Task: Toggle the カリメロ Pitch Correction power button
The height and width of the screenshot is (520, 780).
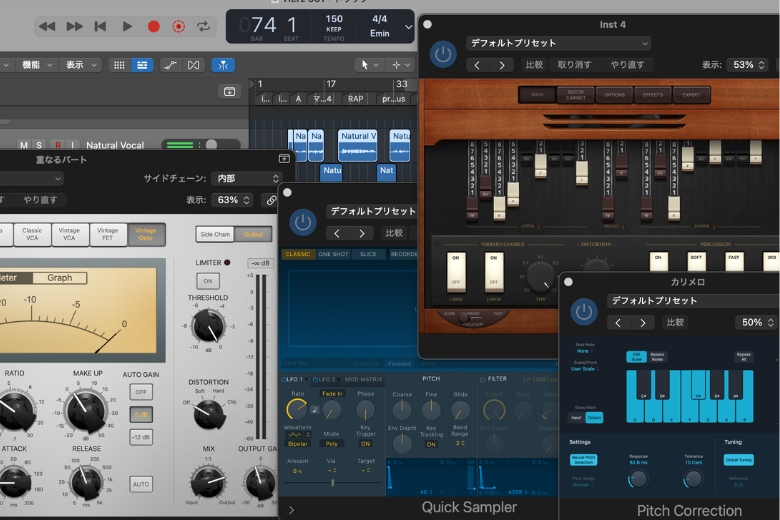Action: (584, 312)
